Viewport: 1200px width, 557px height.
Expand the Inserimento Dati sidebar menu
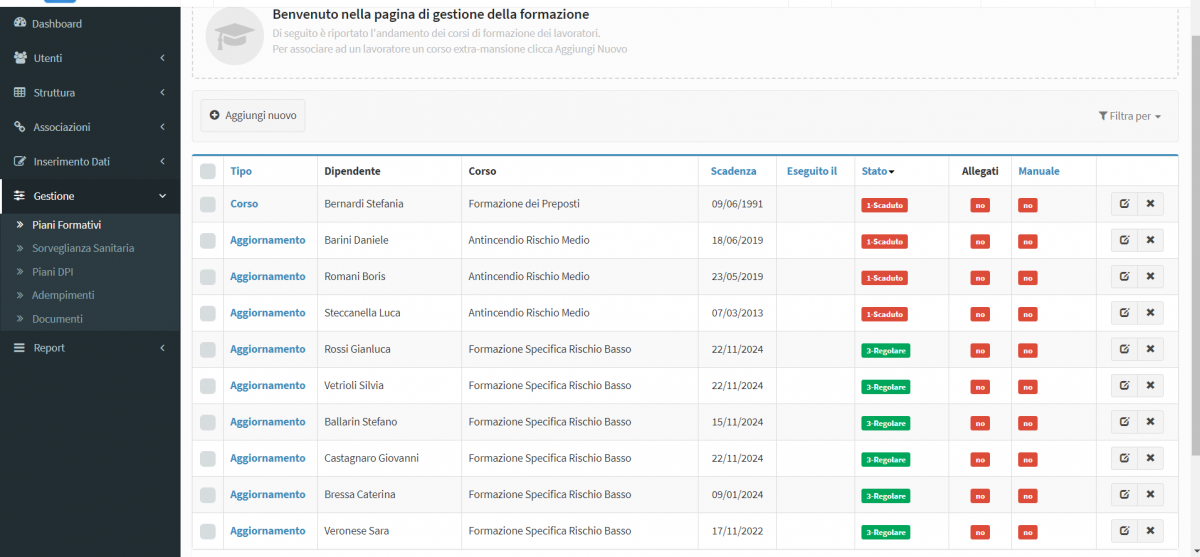90,161
